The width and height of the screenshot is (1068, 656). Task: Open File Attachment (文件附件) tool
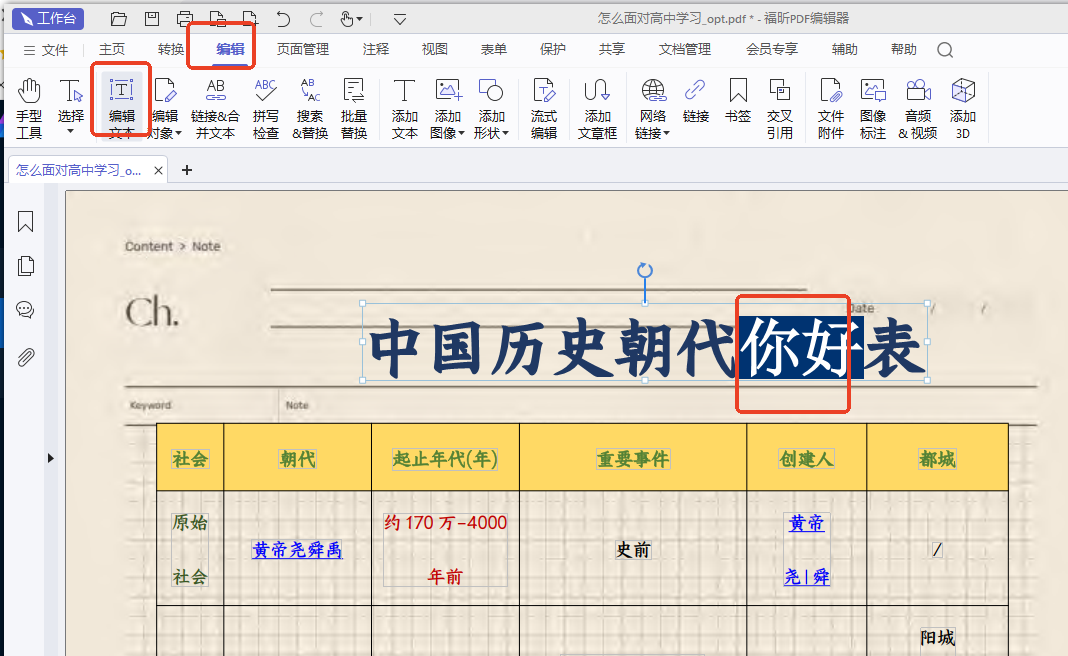[x=831, y=108]
